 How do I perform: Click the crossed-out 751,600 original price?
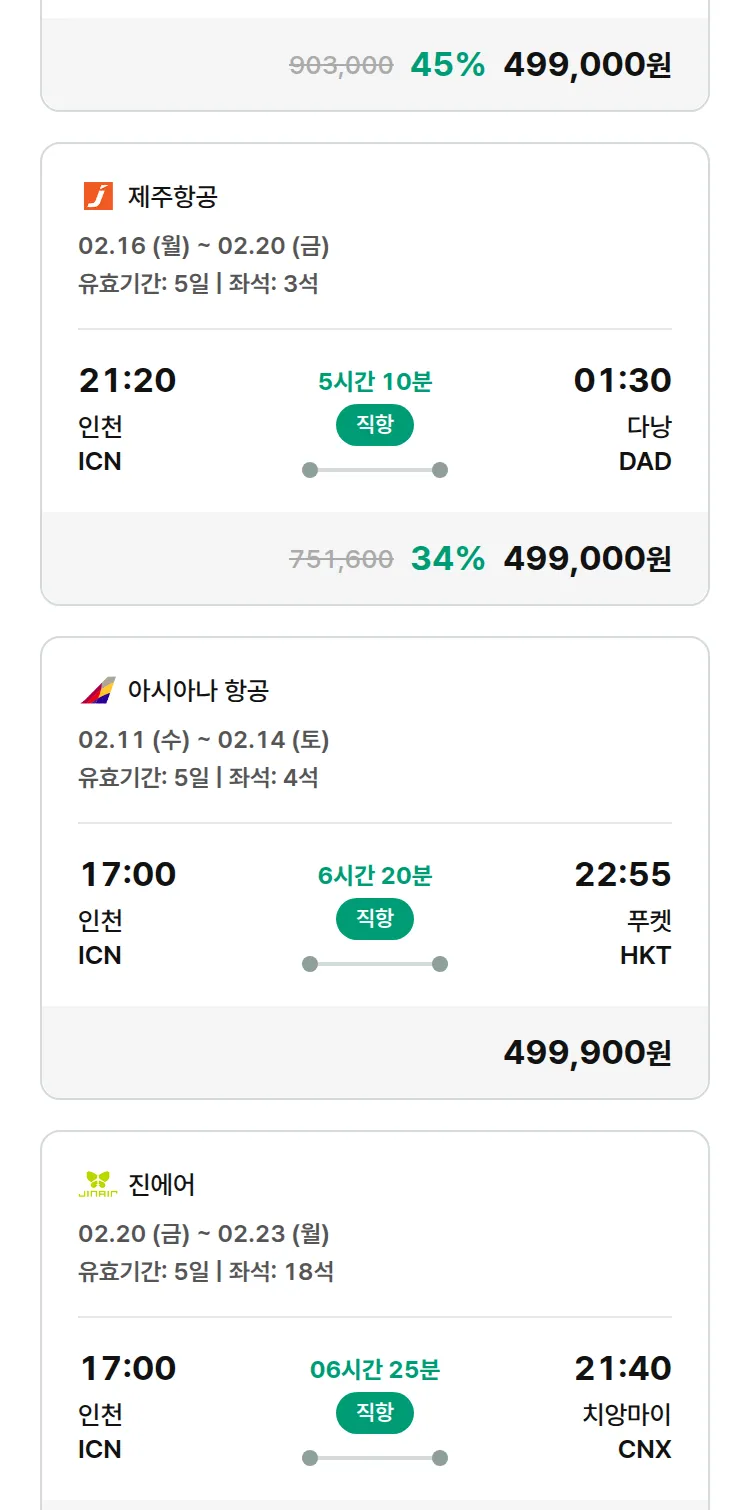pos(341,560)
